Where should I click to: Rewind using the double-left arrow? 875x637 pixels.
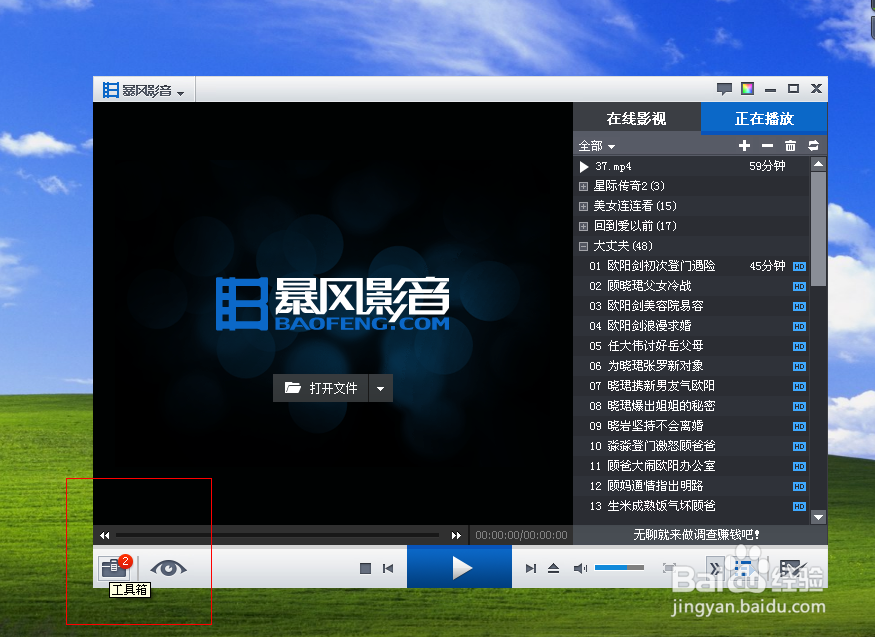pos(104,535)
